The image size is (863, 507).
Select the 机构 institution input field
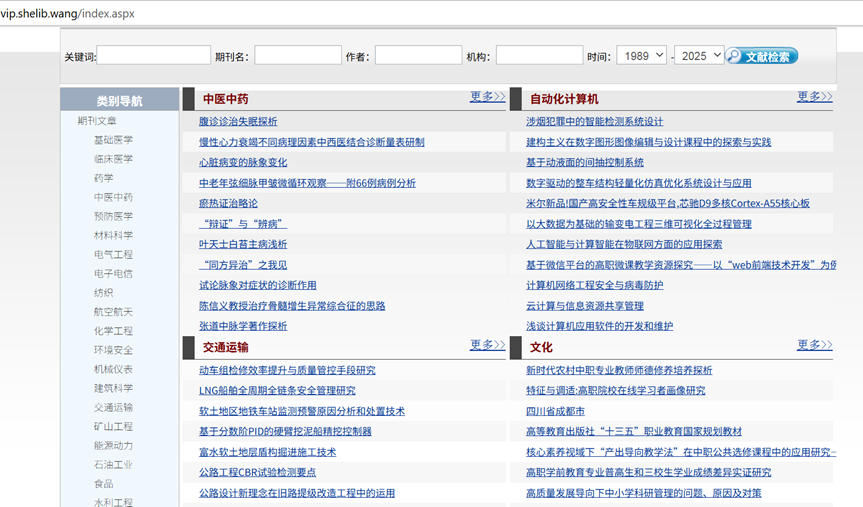539,56
